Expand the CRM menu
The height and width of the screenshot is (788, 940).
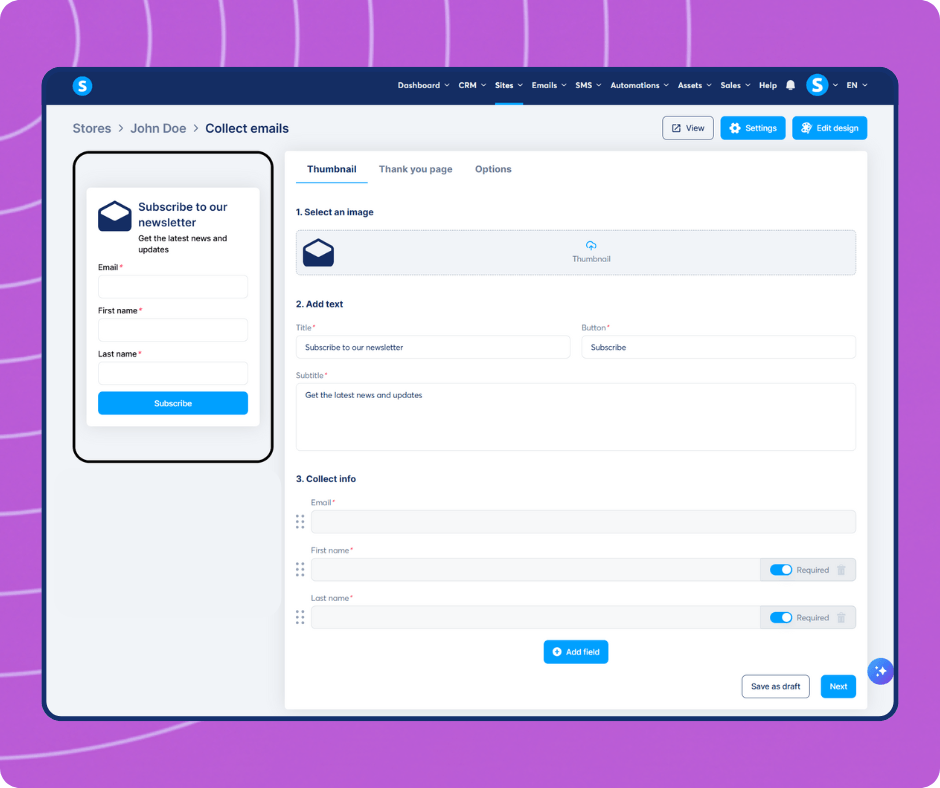pyautogui.click(x=472, y=85)
